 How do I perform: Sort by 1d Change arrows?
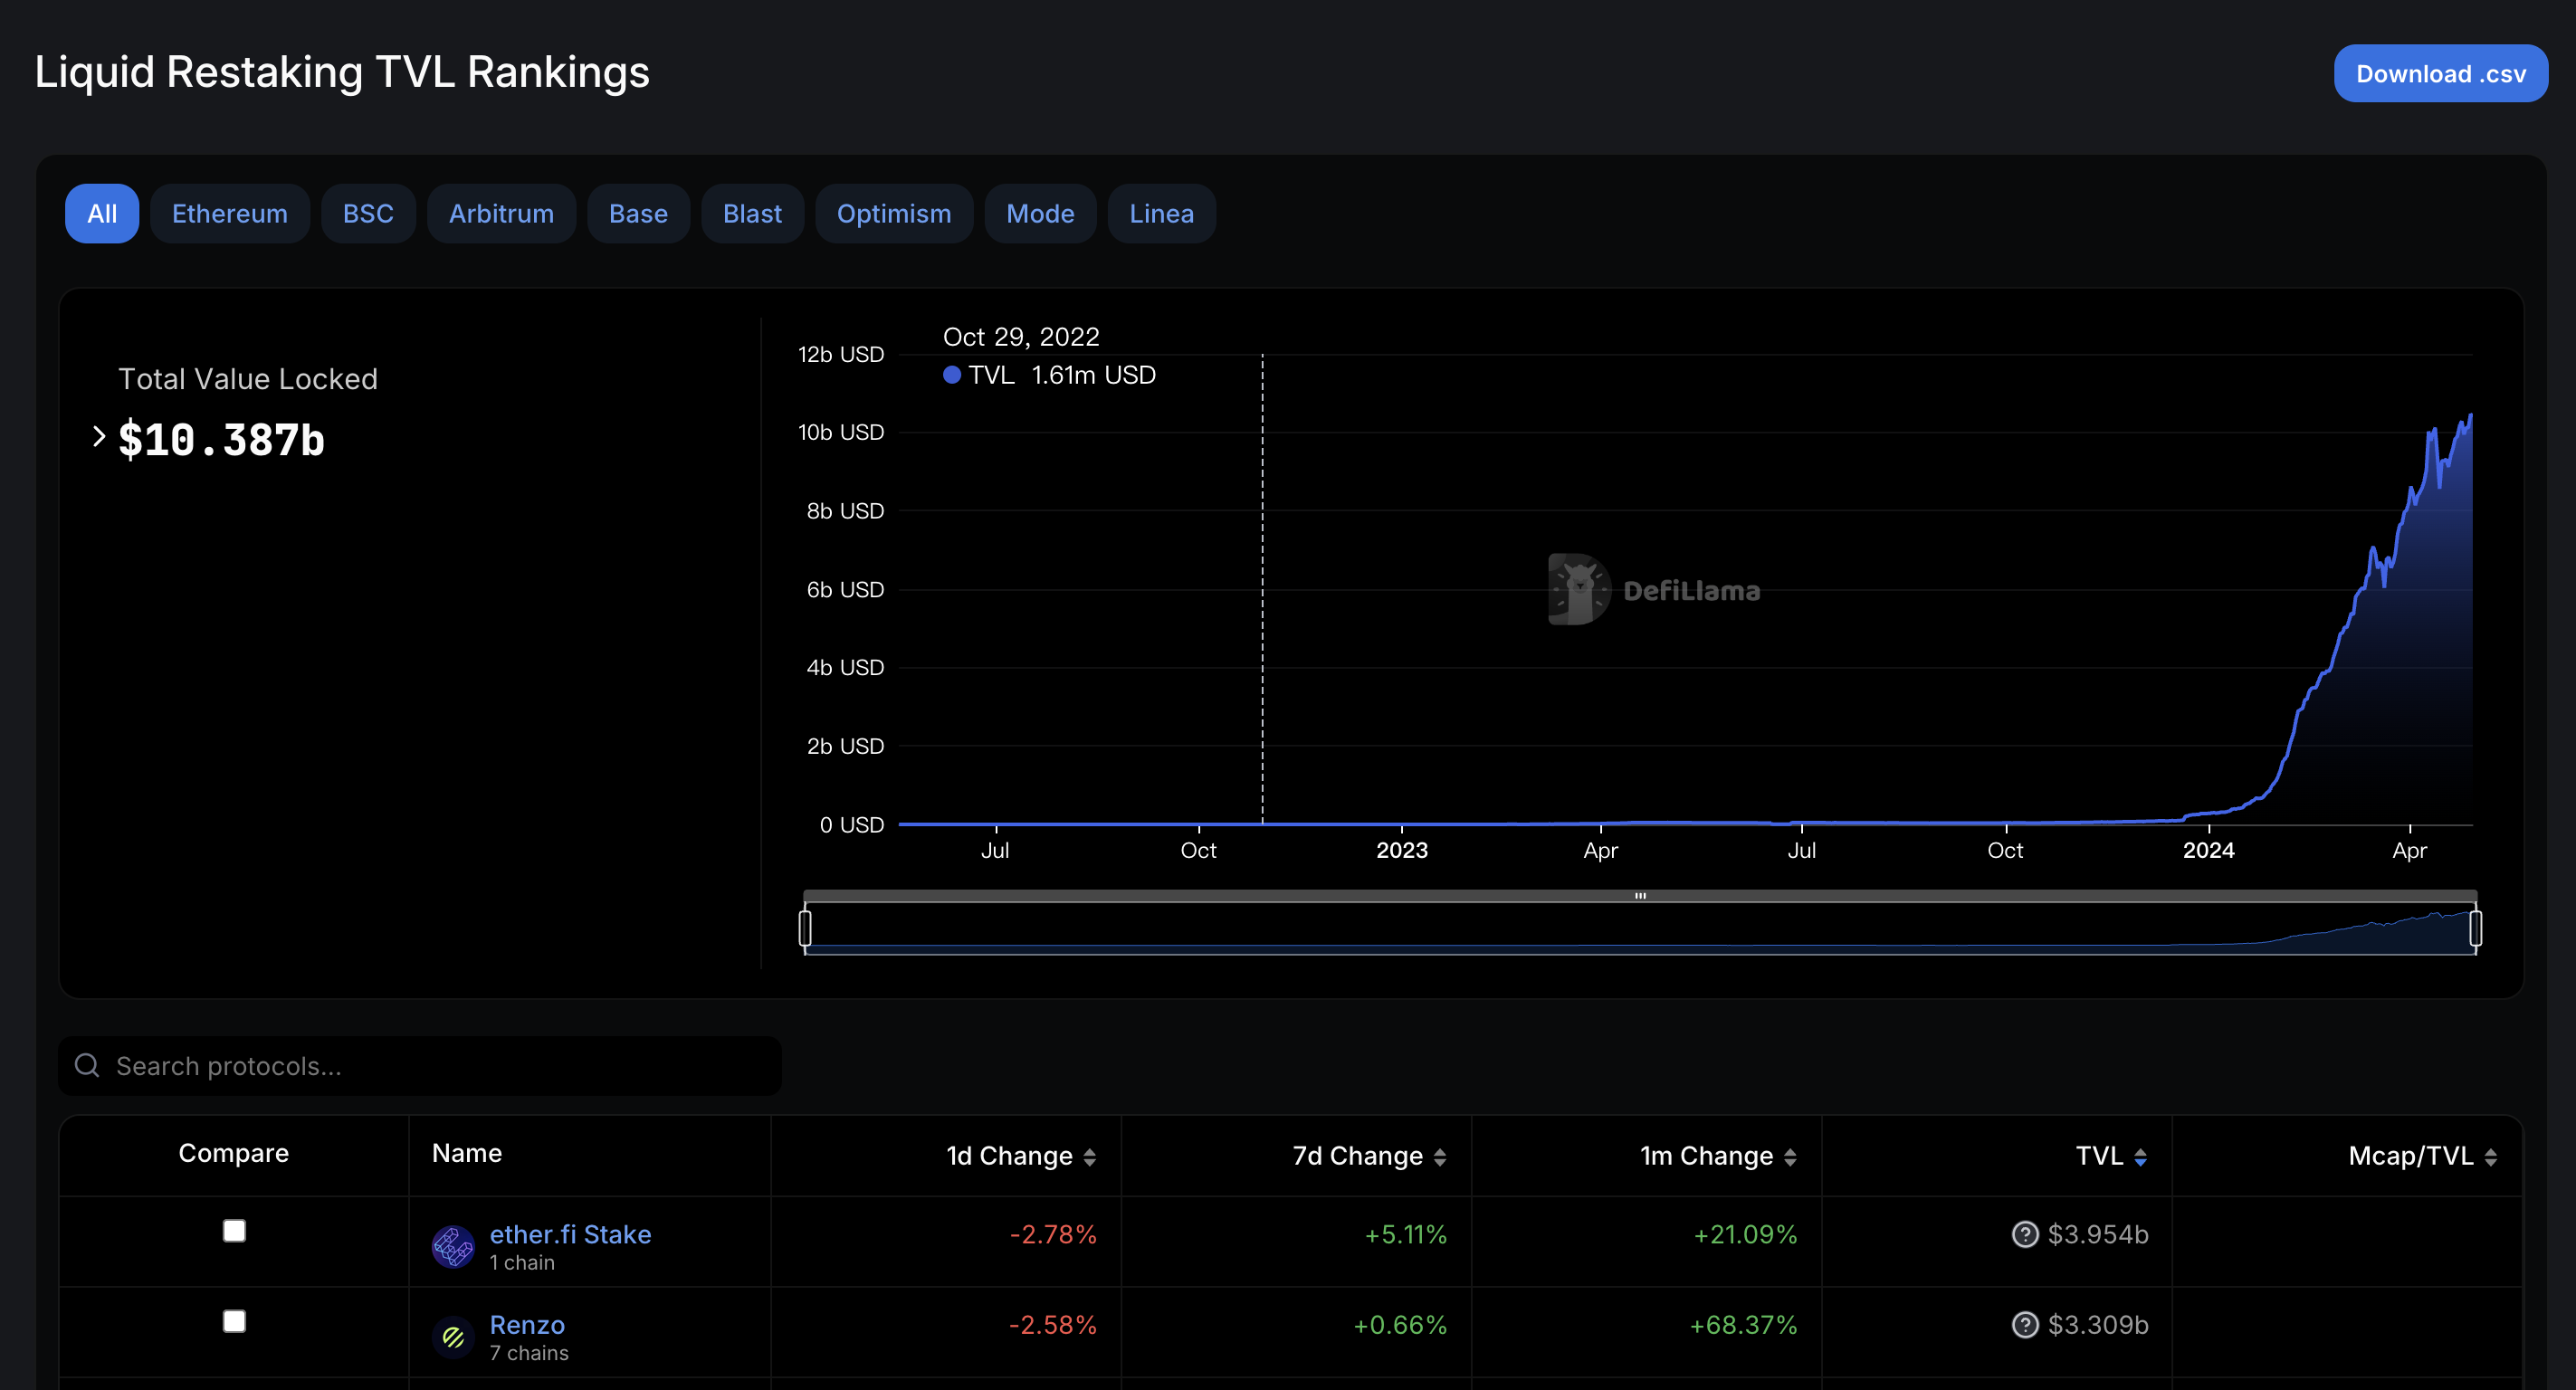tap(1089, 1157)
